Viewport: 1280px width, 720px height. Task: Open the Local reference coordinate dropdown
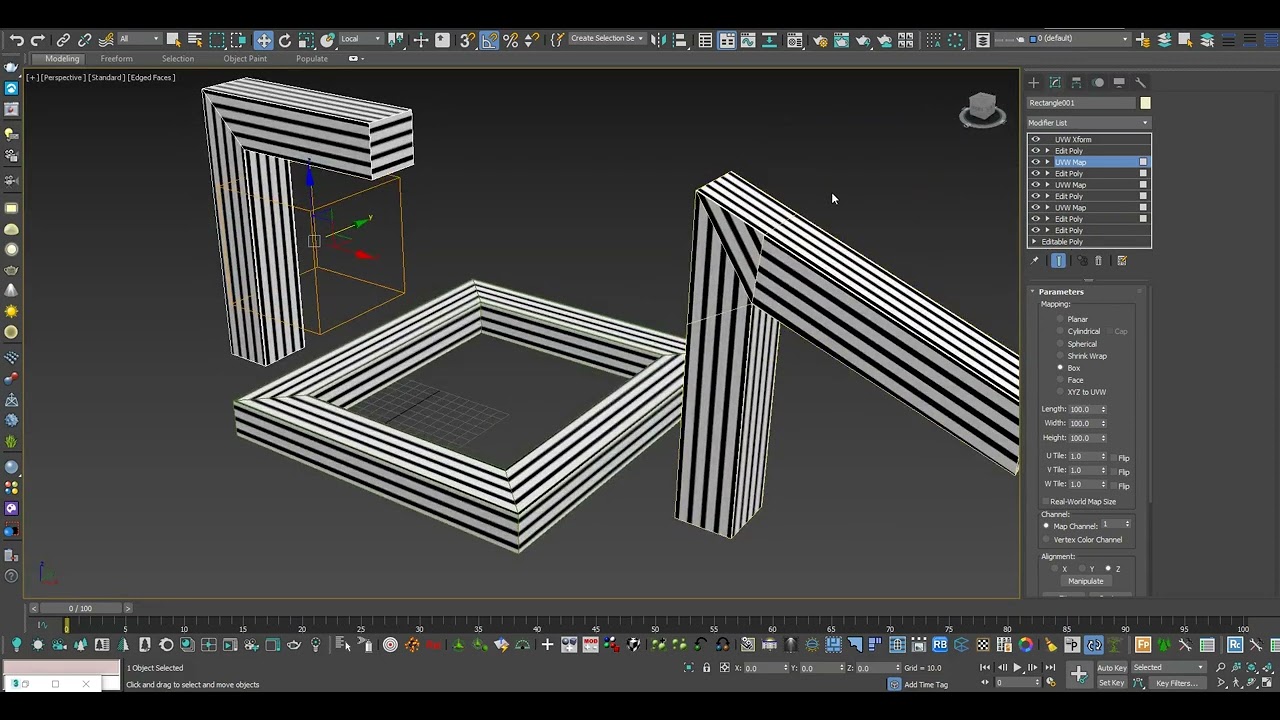[x=361, y=39]
